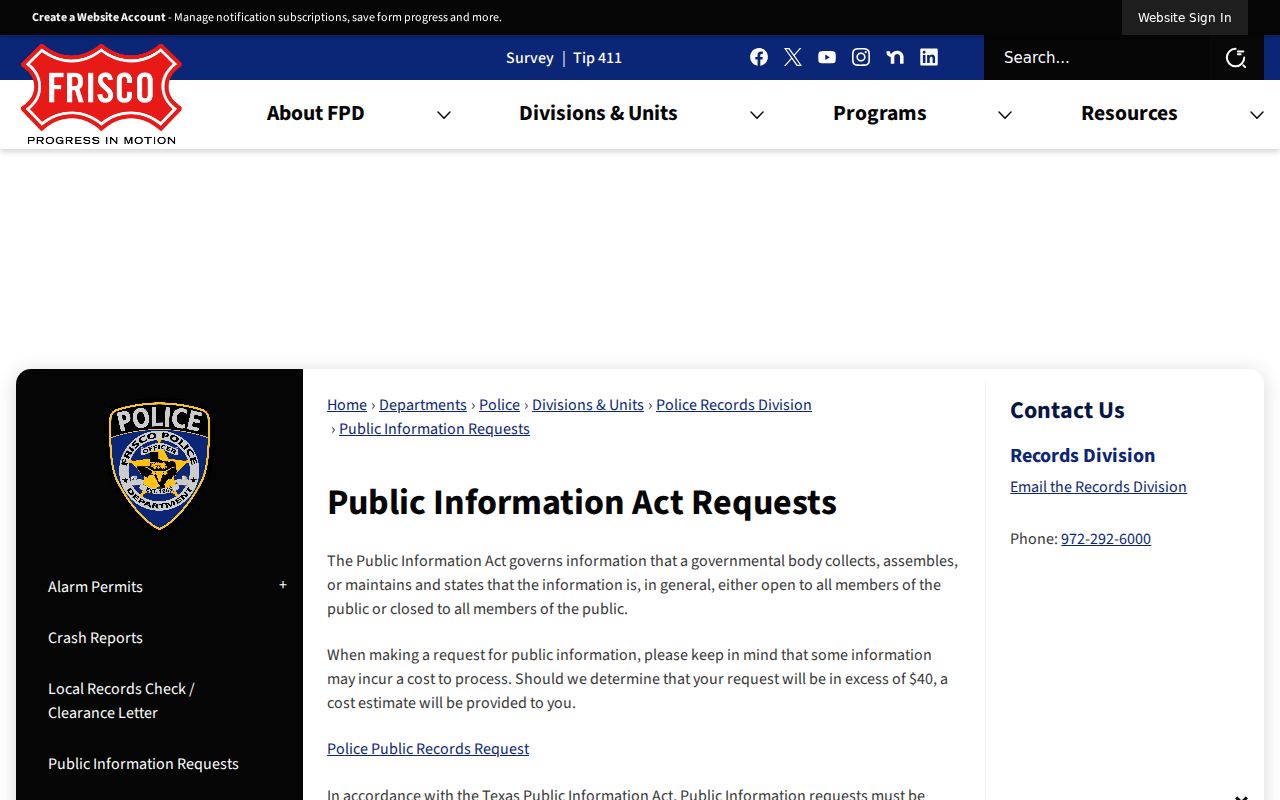Open the Frisco Police Facebook page
1280x800 pixels.
[759, 57]
